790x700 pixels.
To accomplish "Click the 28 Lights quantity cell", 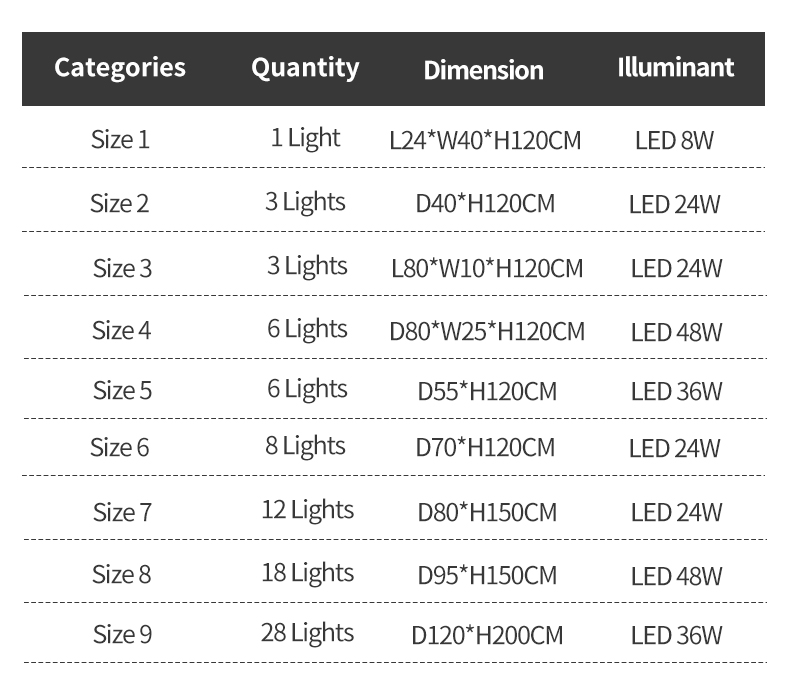I will (x=307, y=633).
